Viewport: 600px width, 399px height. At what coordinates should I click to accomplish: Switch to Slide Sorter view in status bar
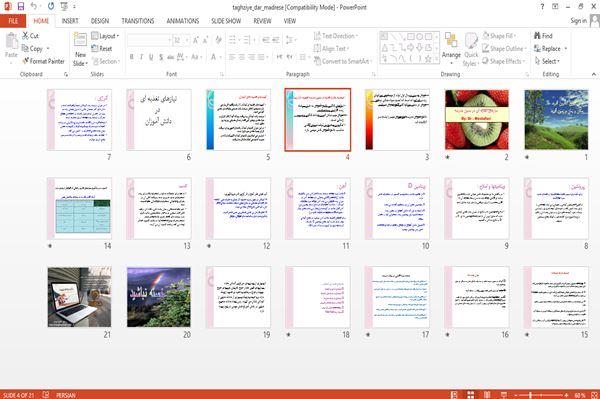tap(470, 395)
